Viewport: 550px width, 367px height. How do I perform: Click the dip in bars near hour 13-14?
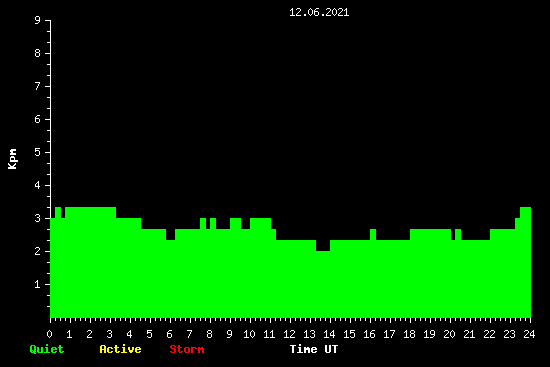(x=323, y=246)
